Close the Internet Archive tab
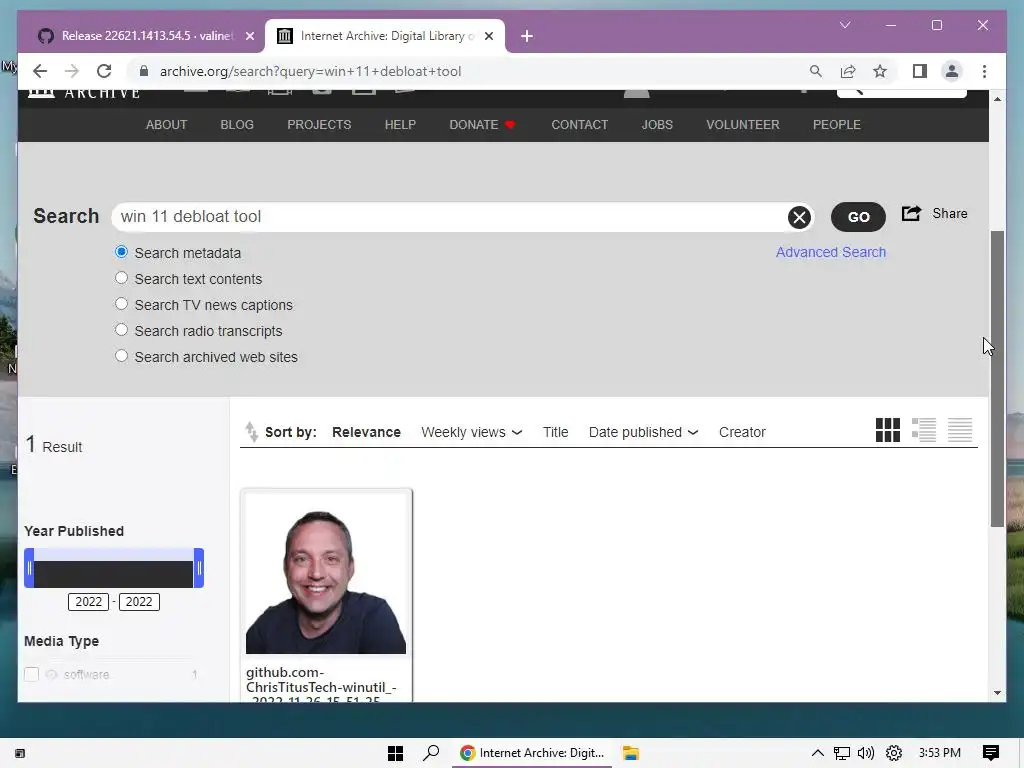Image resolution: width=1024 pixels, height=768 pixels. click(488, 37)
